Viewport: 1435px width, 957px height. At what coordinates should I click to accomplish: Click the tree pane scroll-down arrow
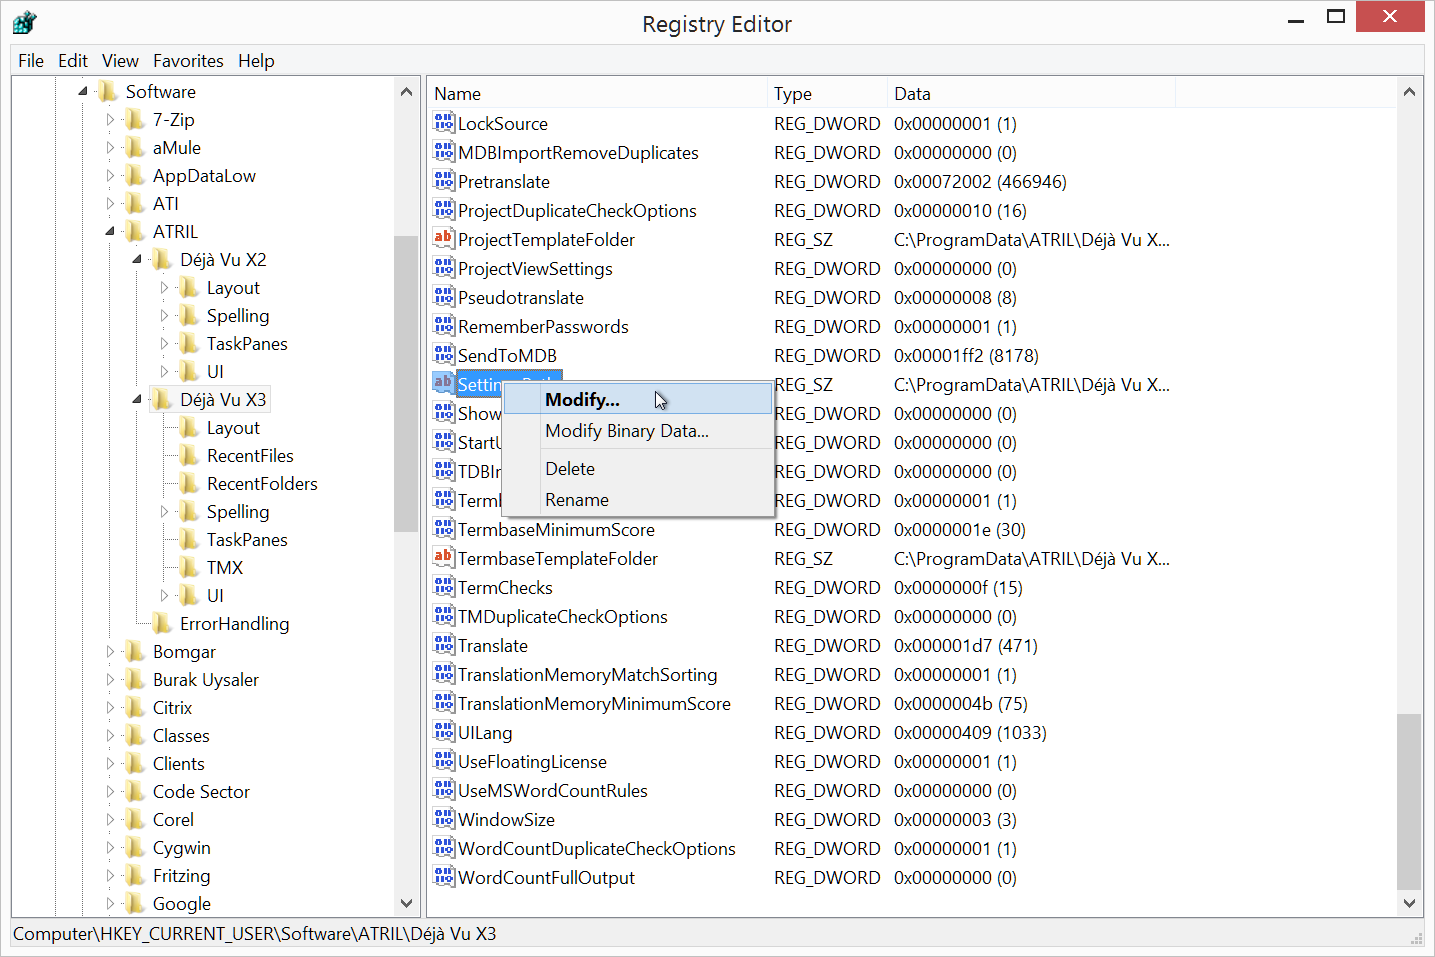[406, 903]
